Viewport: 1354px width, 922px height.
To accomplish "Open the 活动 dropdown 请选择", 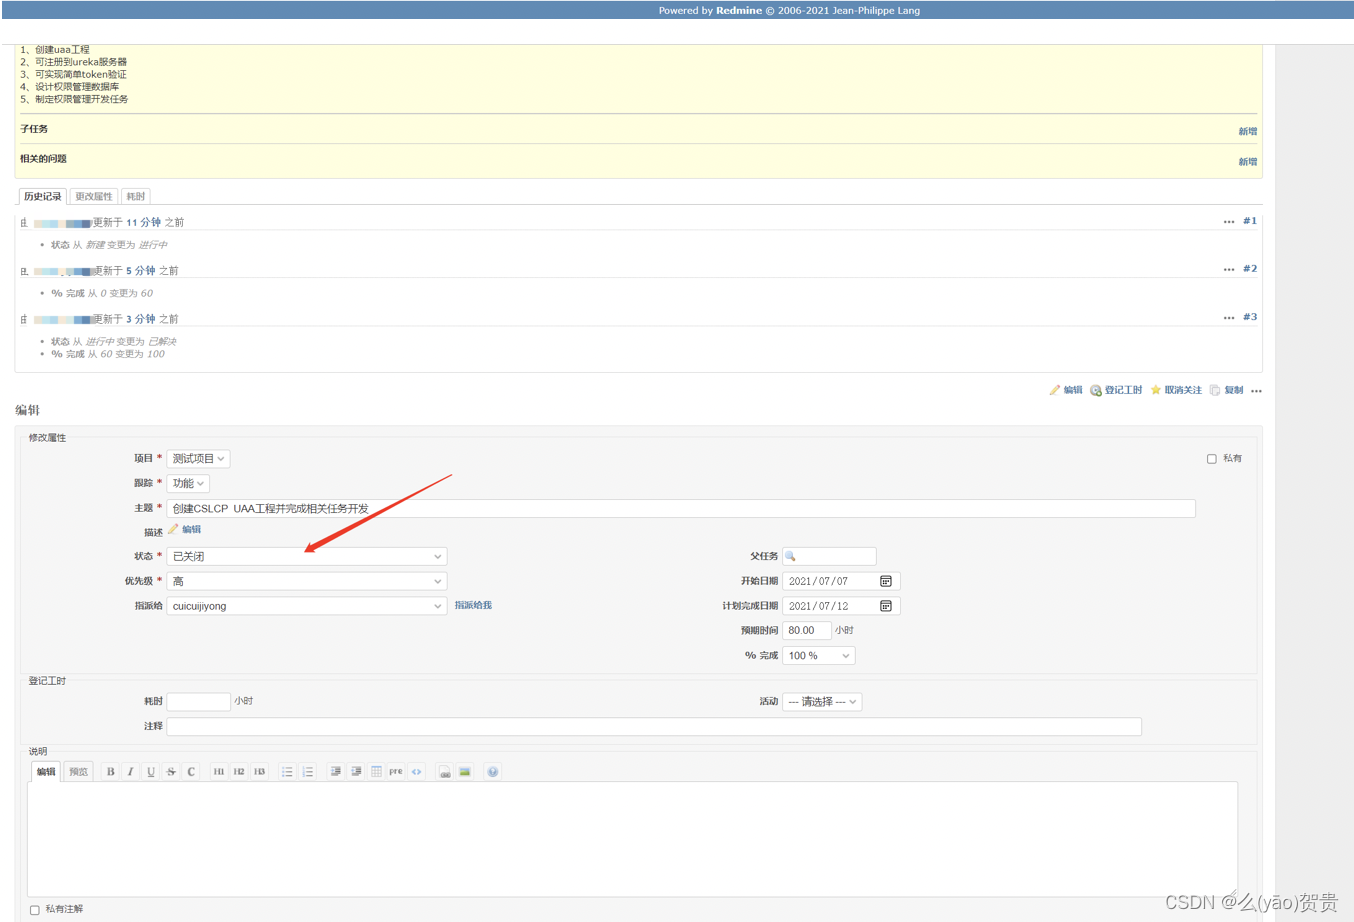I will click(822, 702).
